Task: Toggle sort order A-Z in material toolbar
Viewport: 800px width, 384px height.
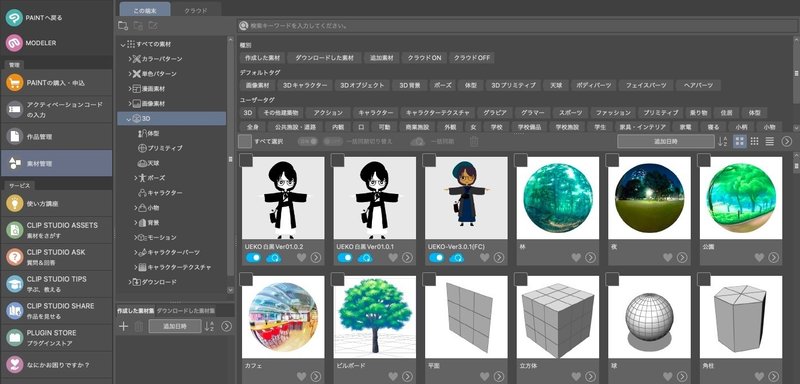Action: (x=722, y=141)
